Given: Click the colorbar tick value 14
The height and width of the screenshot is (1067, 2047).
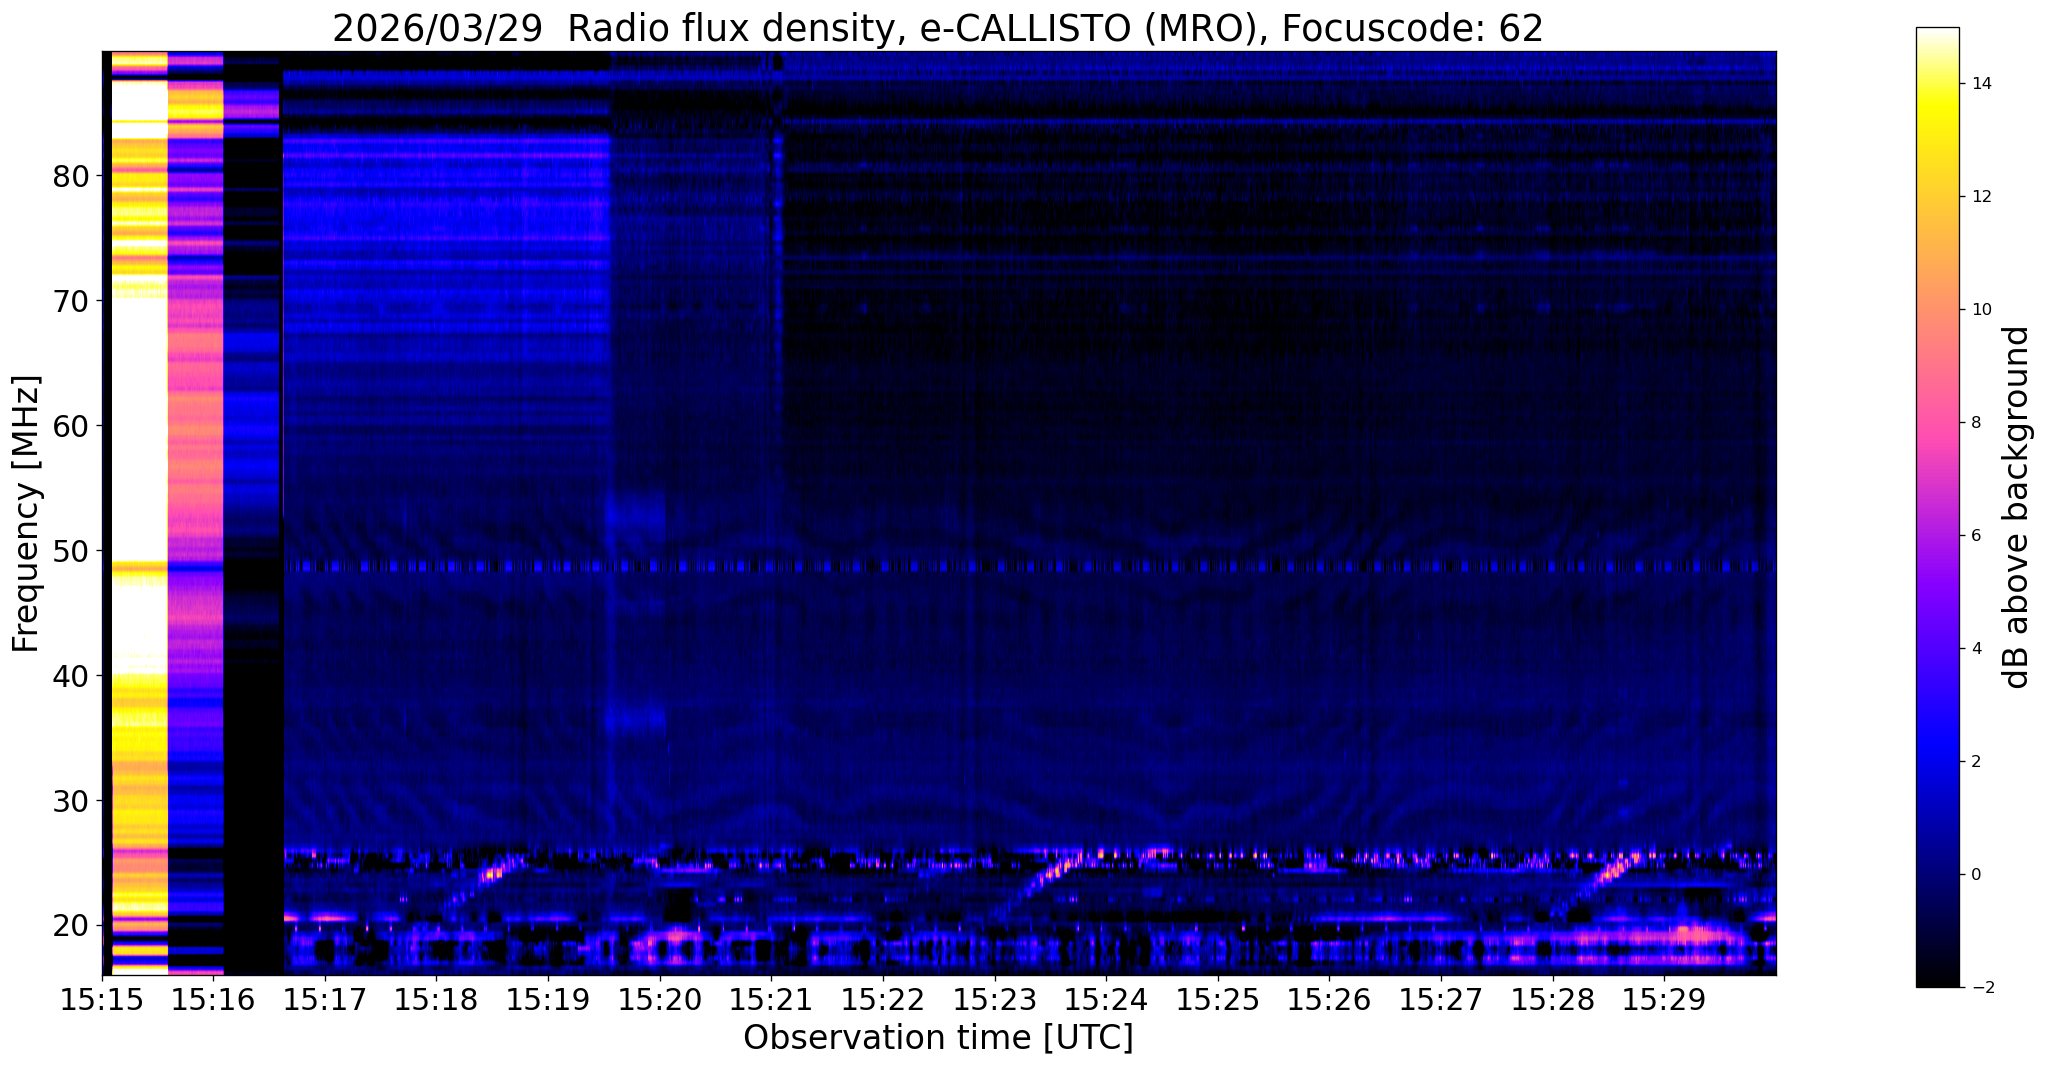Looking at the screenshot, I should (1980, 84).
